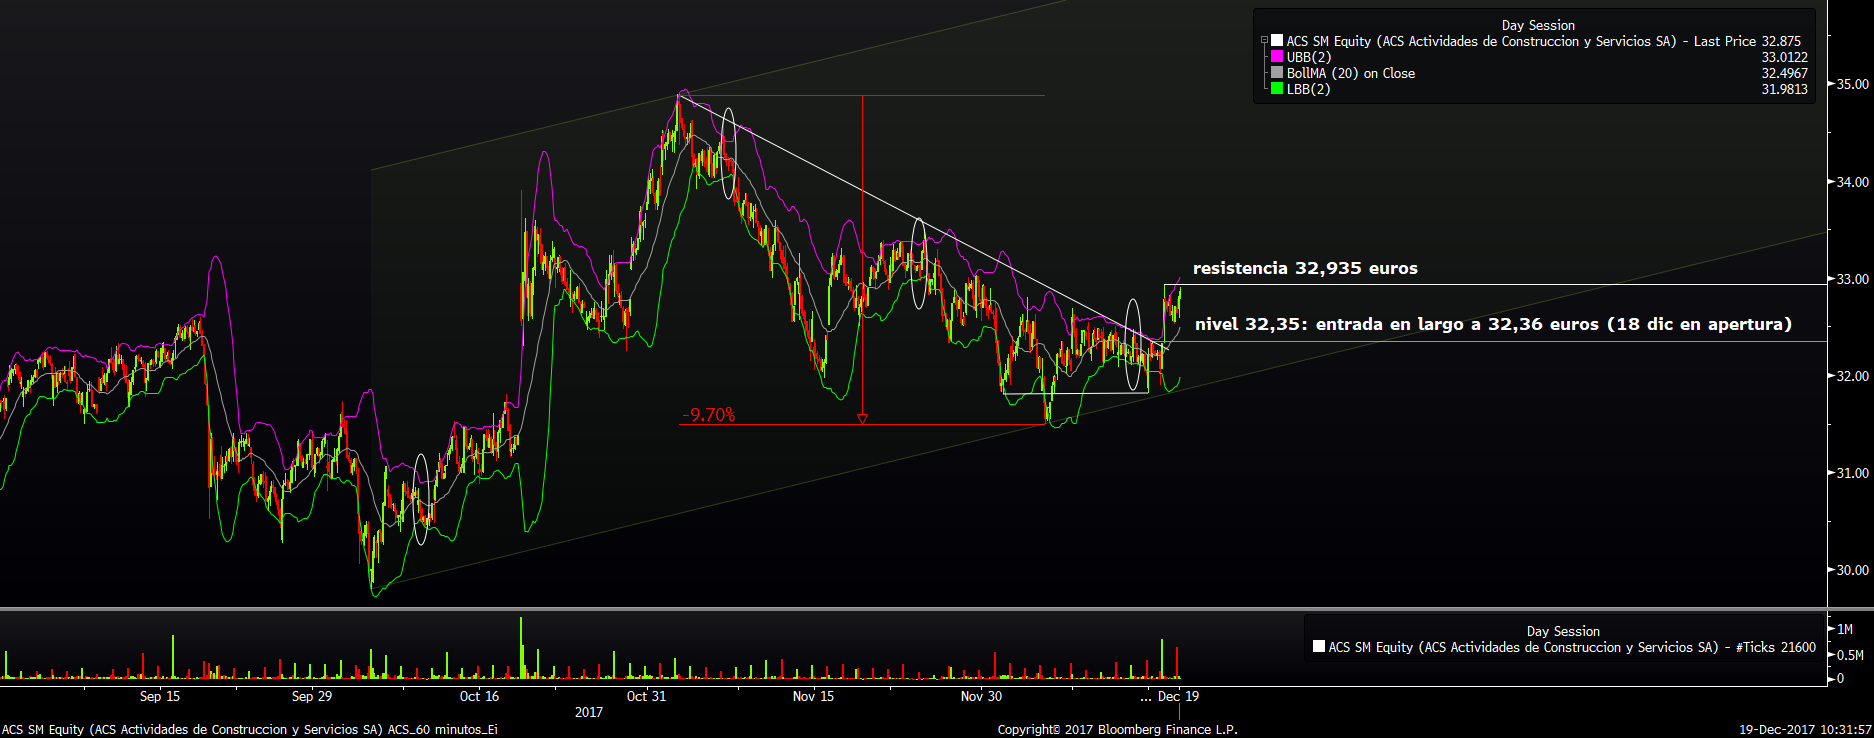Click the white swatch in the #Ticks volume legend
The height and width of the screenshot is (738, 1874).
(1319, 647)
